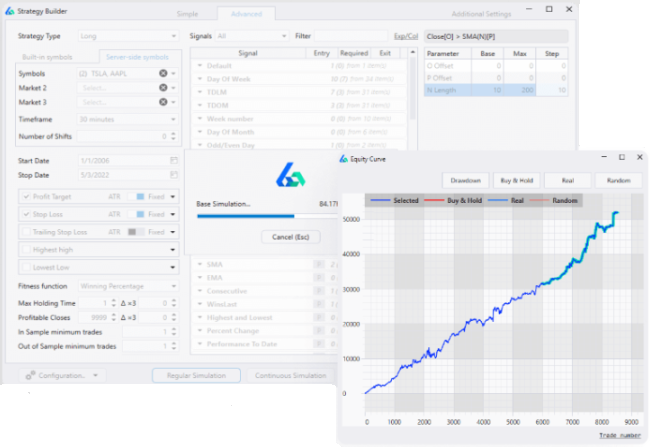650x447 pixels.
Task: Expand the Week number signal group
Action: pos(200,119)
